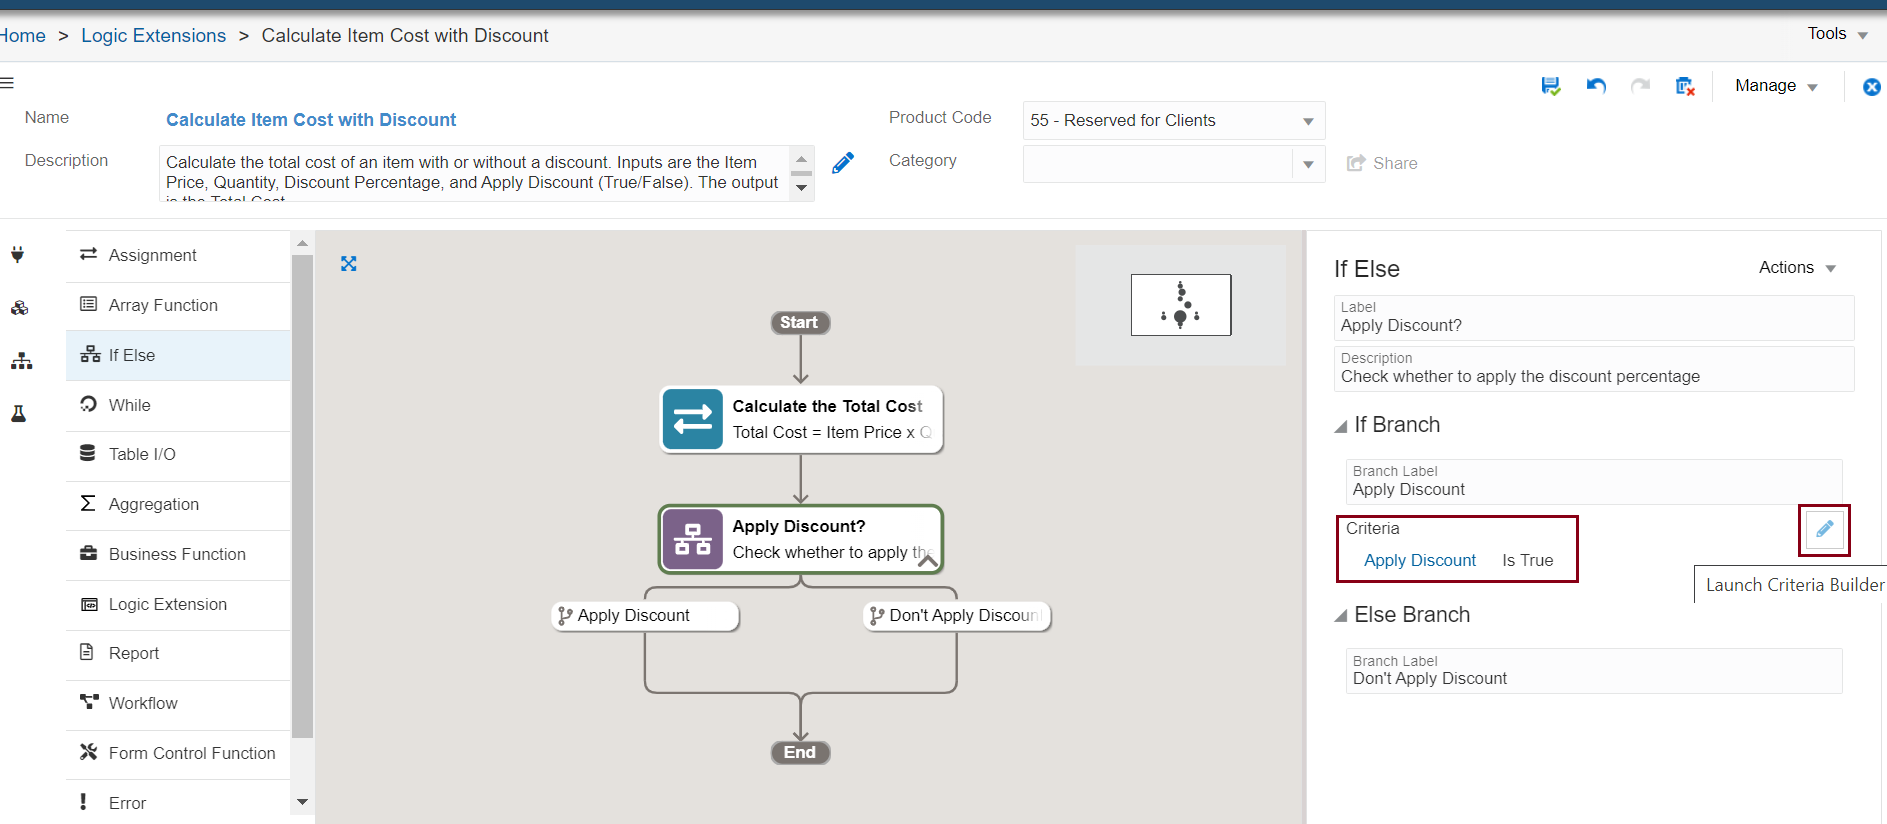Screen dimensions: 1887x824
Task: Select the flask test icon in sidebar
Action: 18,413
